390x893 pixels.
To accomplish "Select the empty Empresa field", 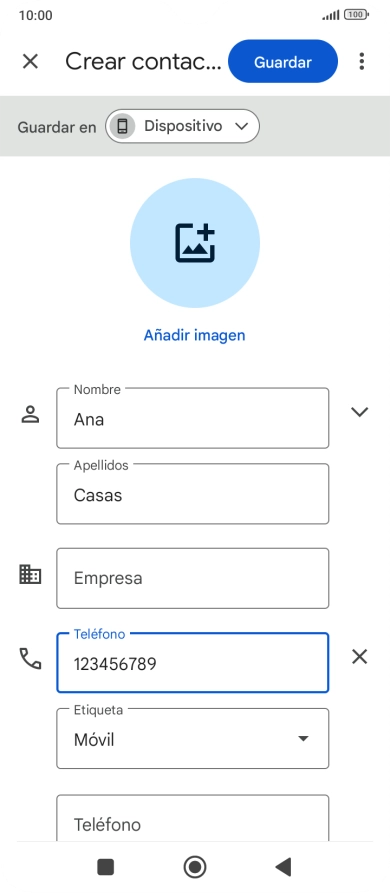I will [192, 578].
